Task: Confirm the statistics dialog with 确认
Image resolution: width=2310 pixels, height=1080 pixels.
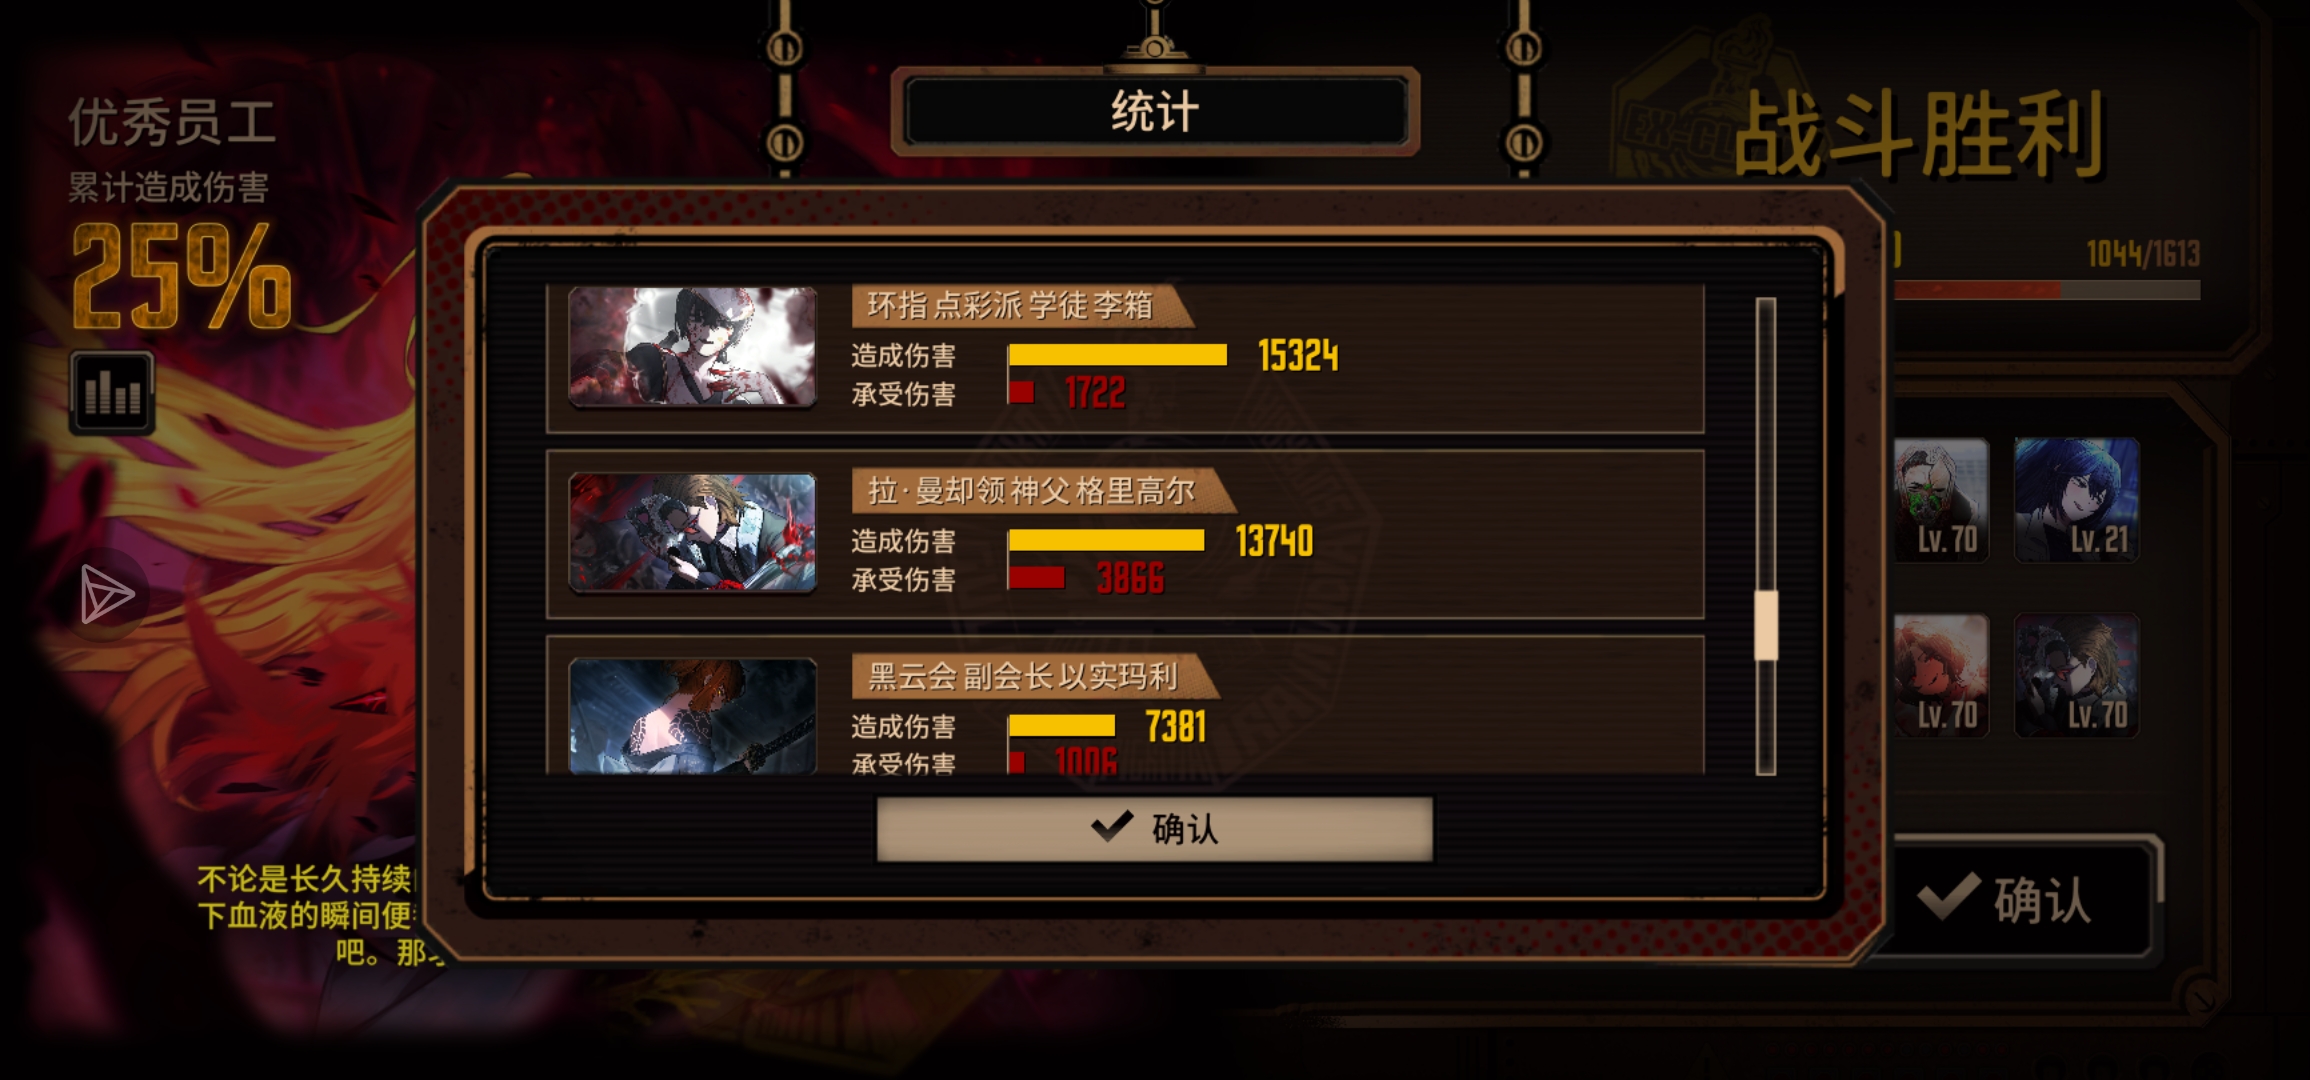Action: 1155,828
